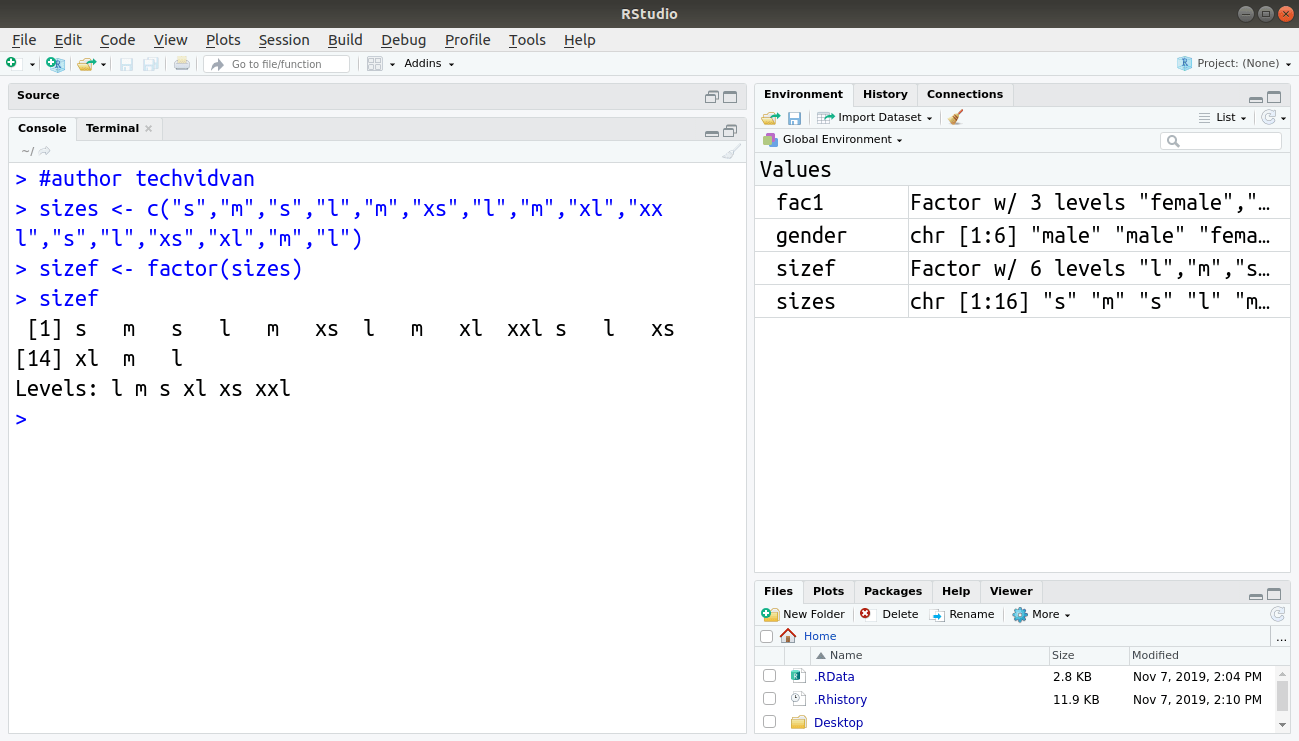This screenshot has height=741, width=1299.
Task: Click the workspace panes grid icon
Action: coord(375,63)
